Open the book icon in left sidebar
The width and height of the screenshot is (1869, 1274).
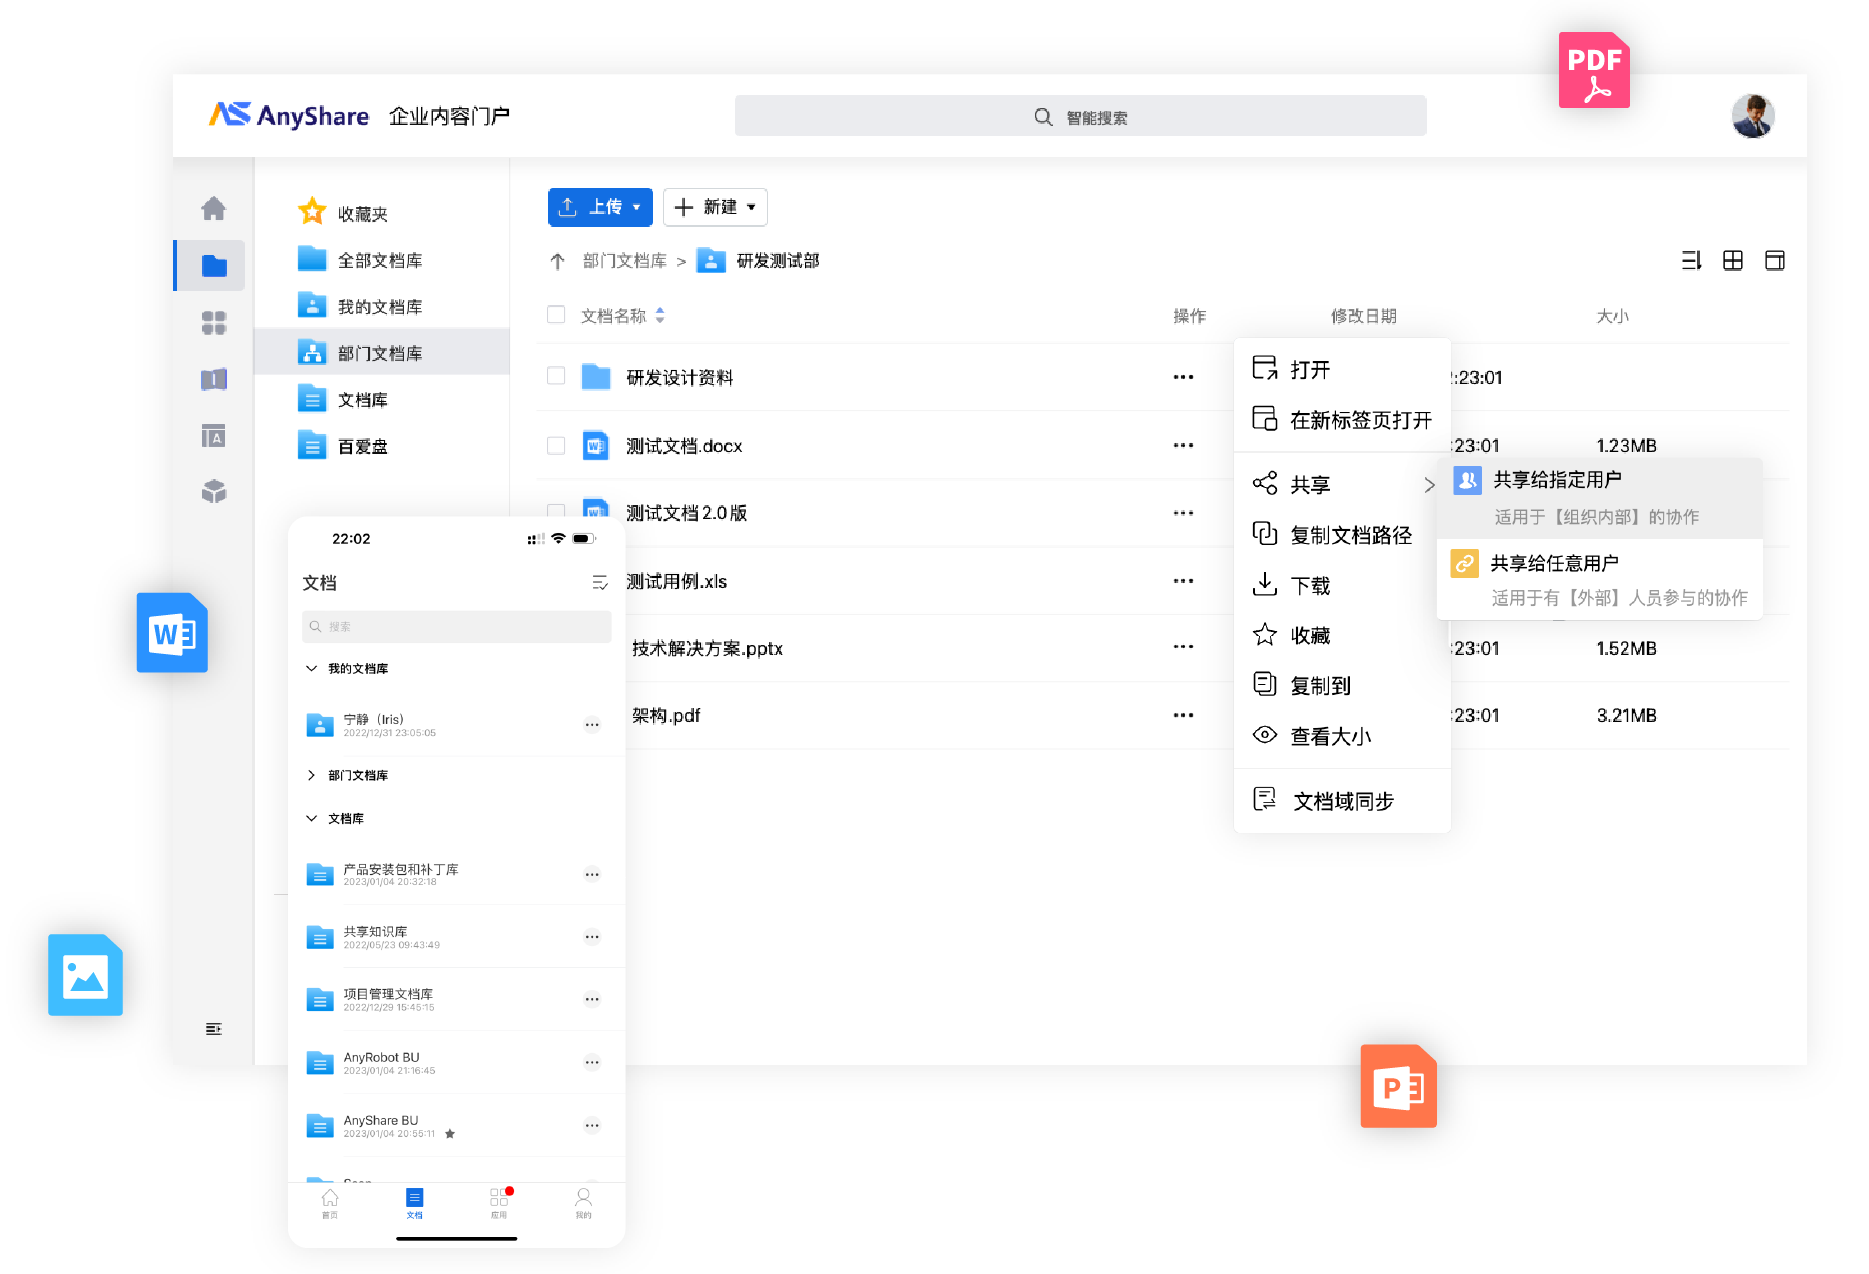[214, 379]
